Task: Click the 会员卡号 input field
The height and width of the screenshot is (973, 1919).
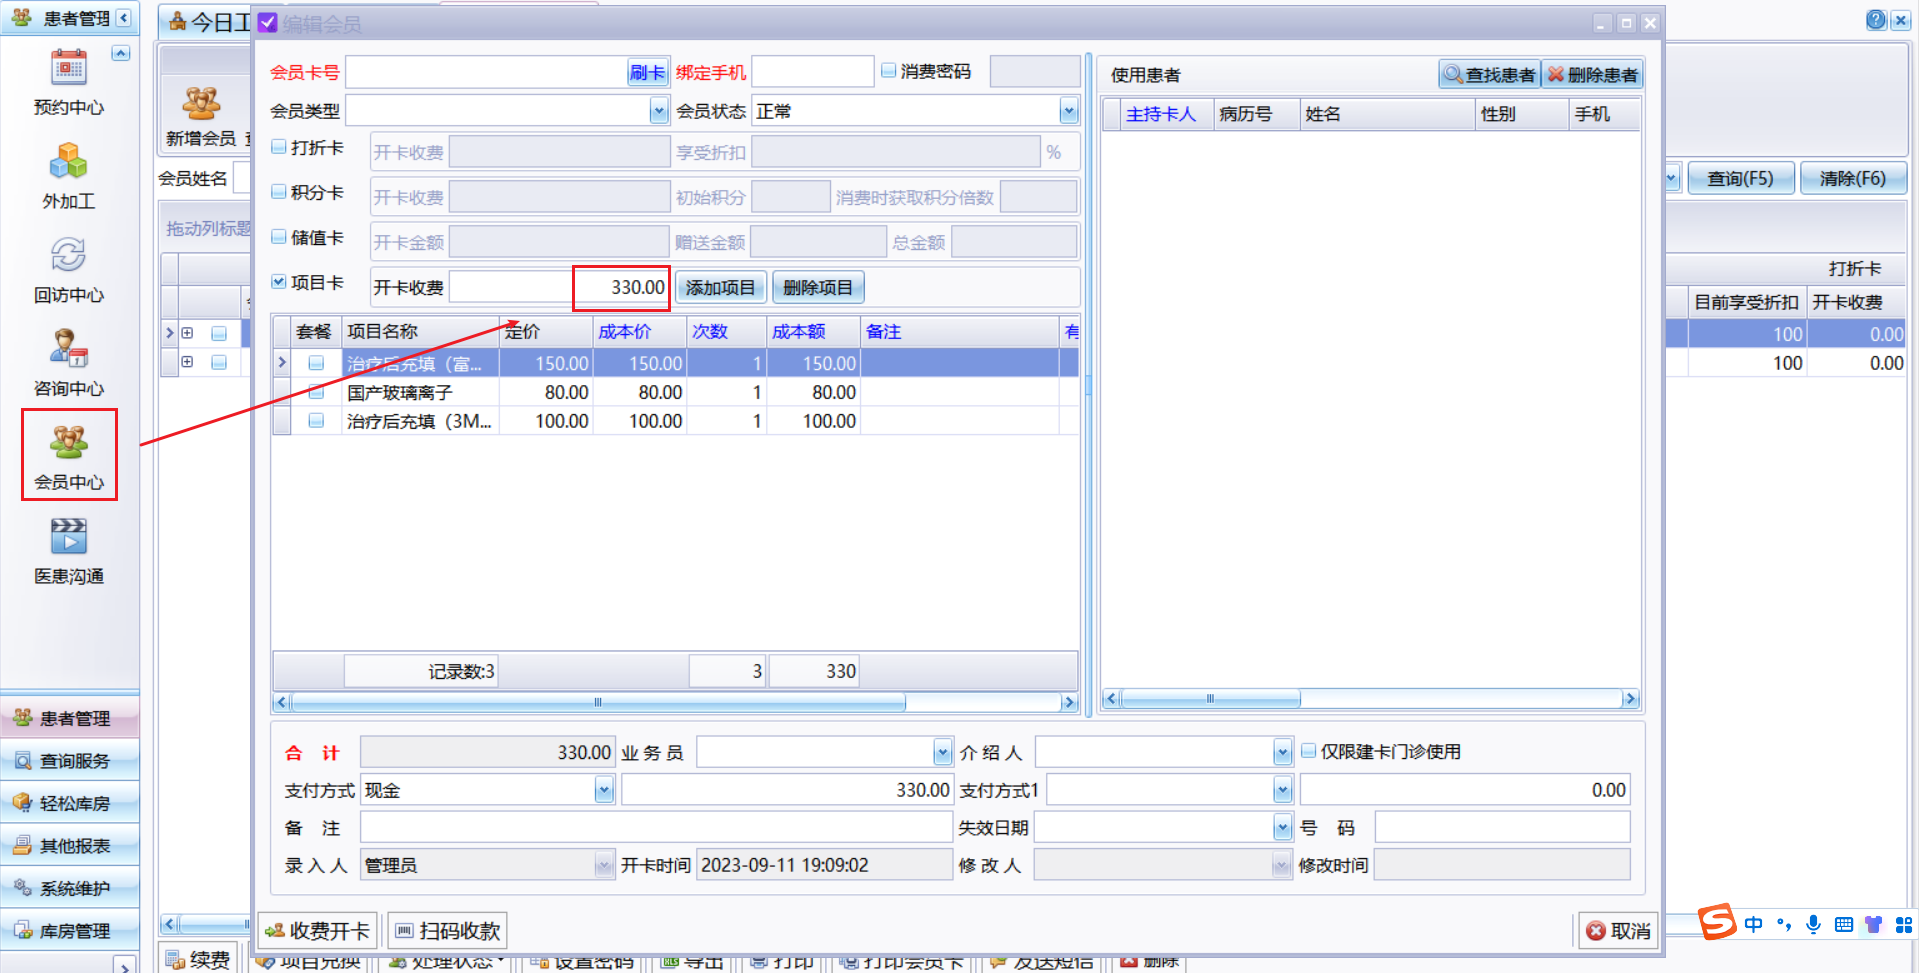Action: tap(486, 72)
